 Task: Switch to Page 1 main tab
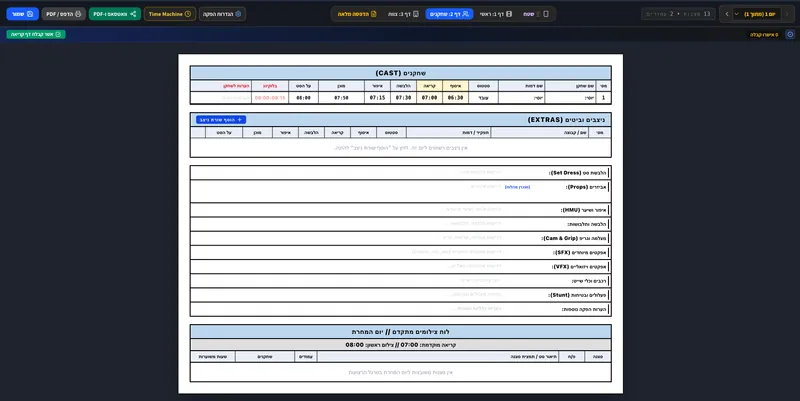pyautogui.click(x=496, y=14)
